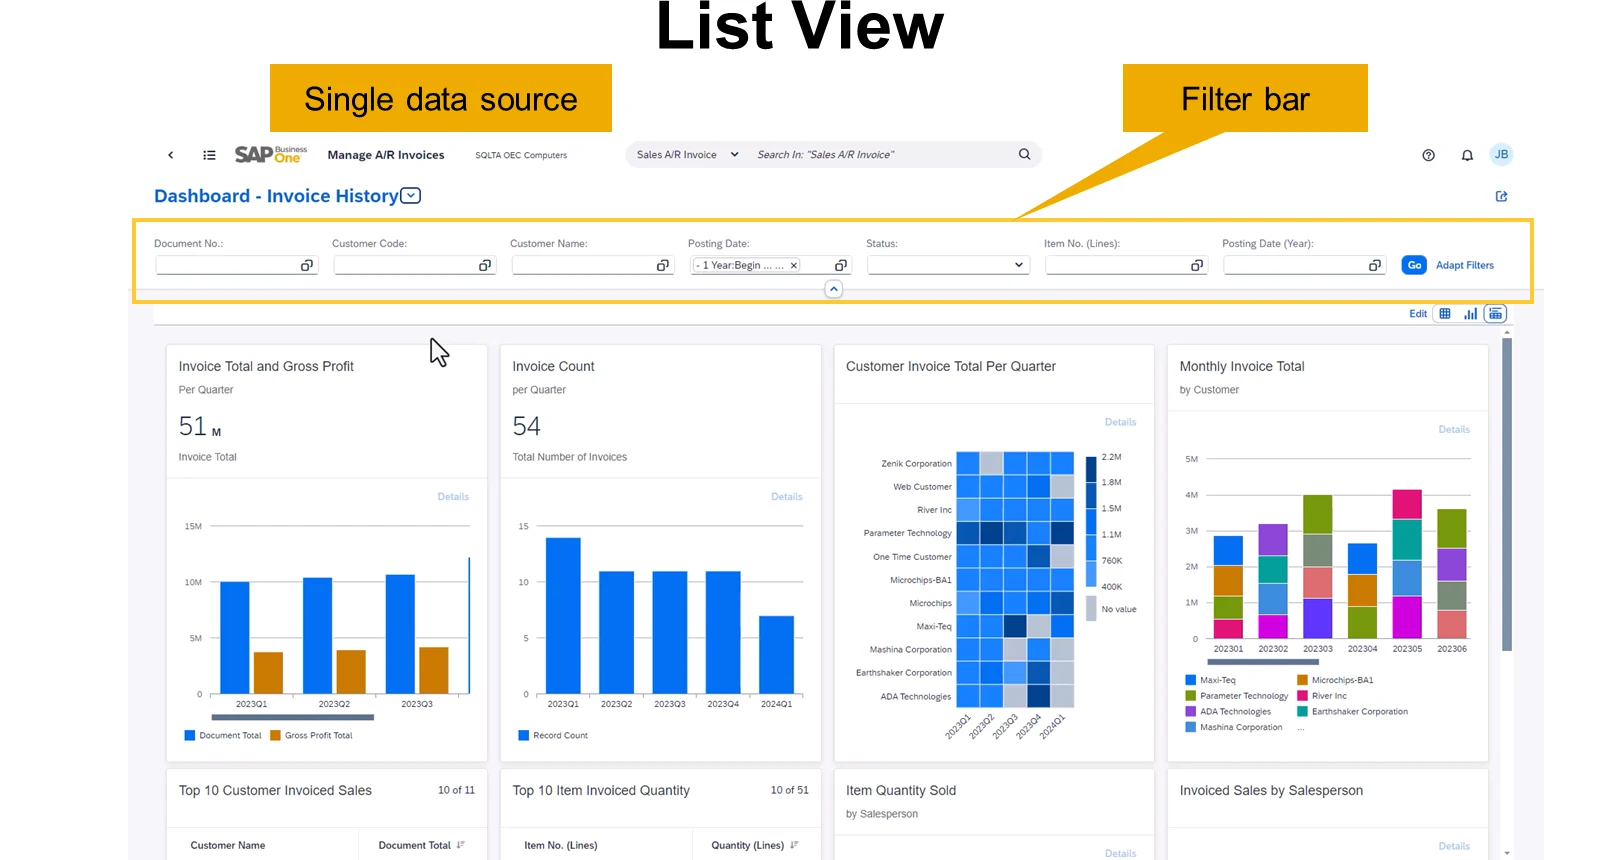
Task: Click the dashboard vertical scrollbar
Action: (1507, 495)
